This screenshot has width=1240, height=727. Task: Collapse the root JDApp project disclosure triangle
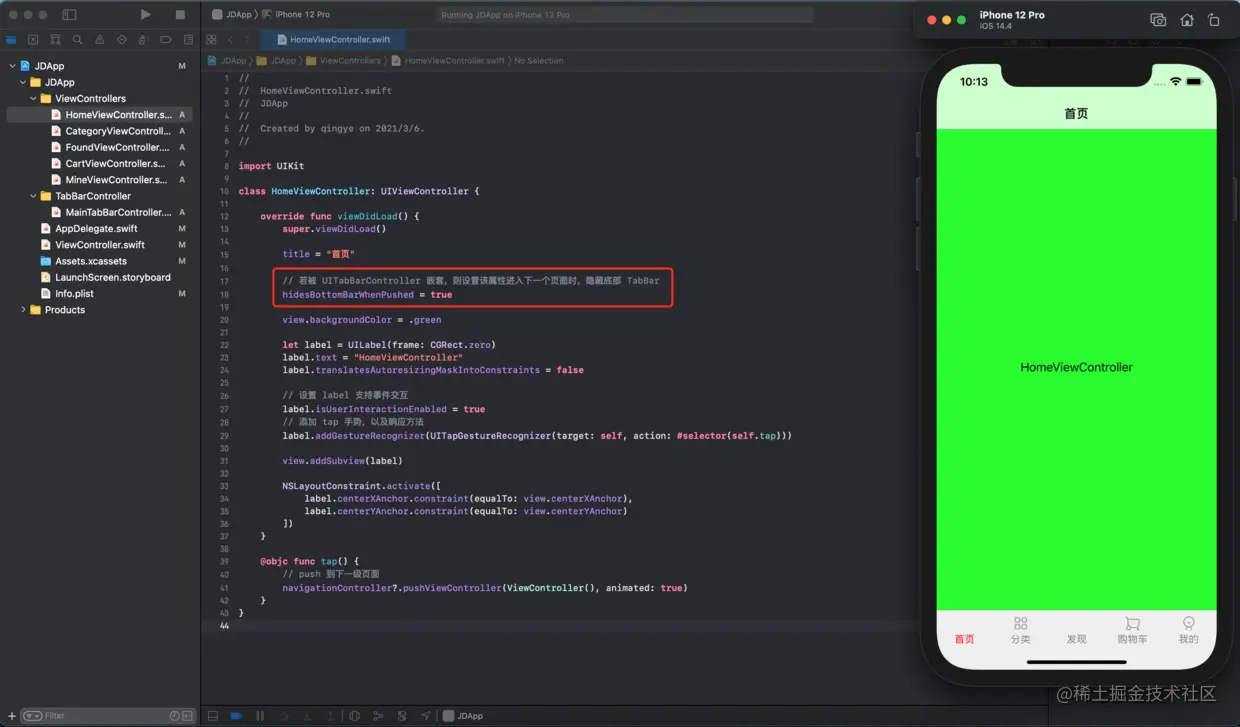pos(12,66)
